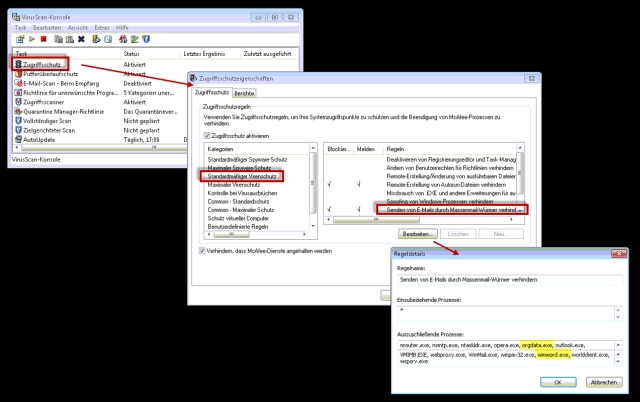Select Common - Standardschutz category

click(238, 202)
